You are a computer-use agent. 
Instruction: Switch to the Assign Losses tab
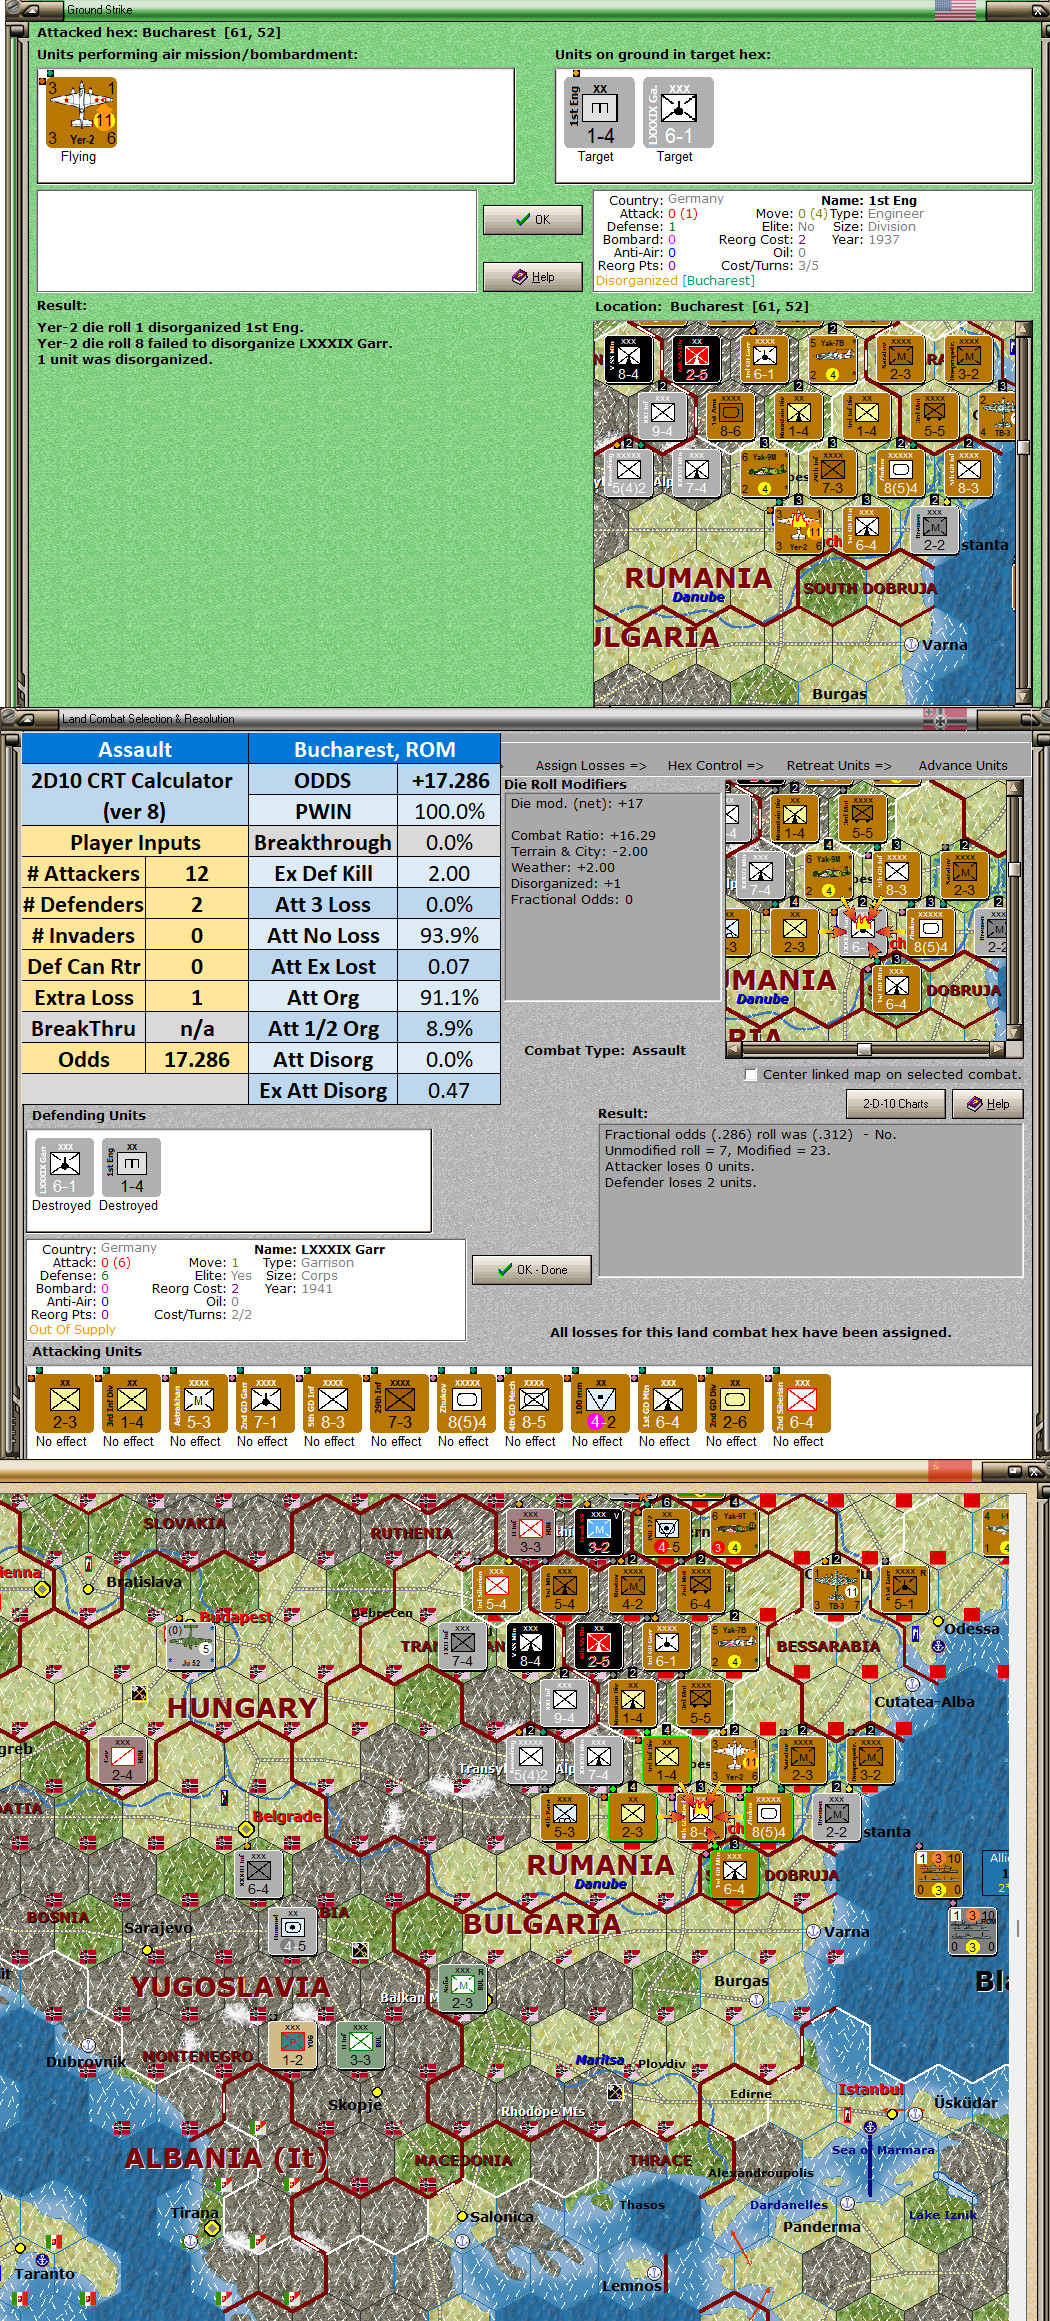coord(590,765)
